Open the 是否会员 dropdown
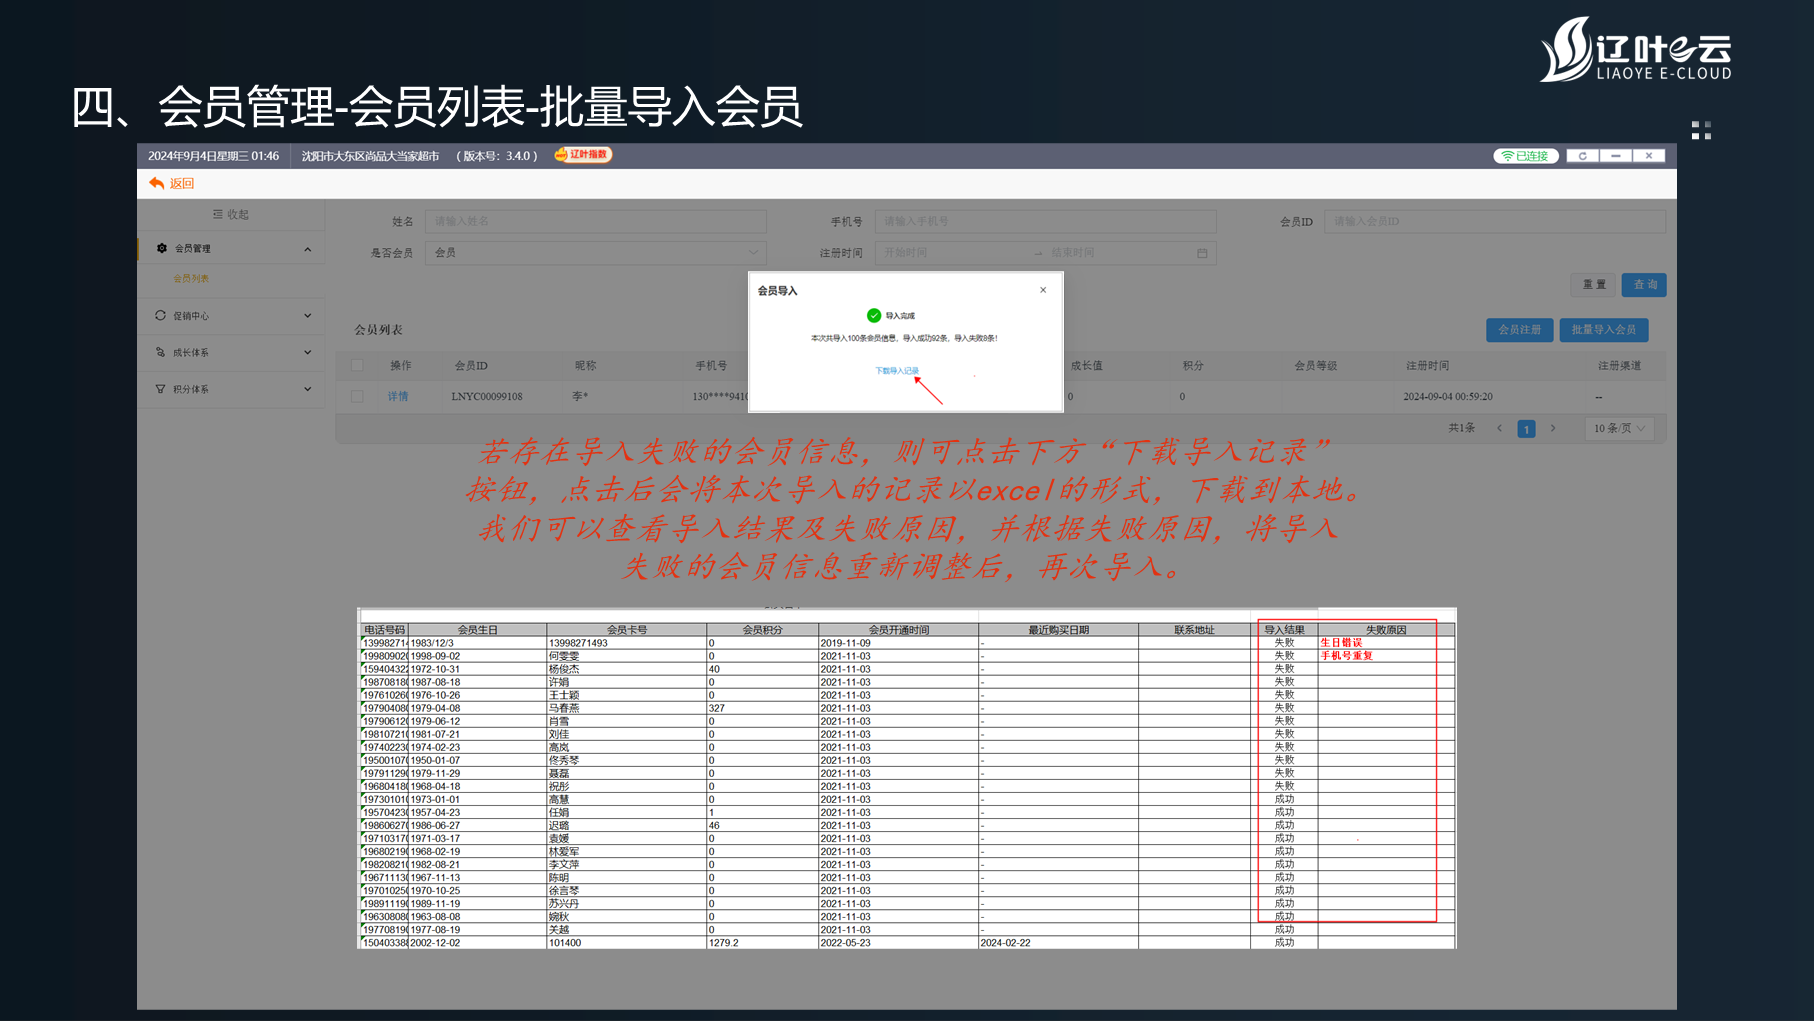Screen dimensions: 1814x1021 tap(596, 253)
